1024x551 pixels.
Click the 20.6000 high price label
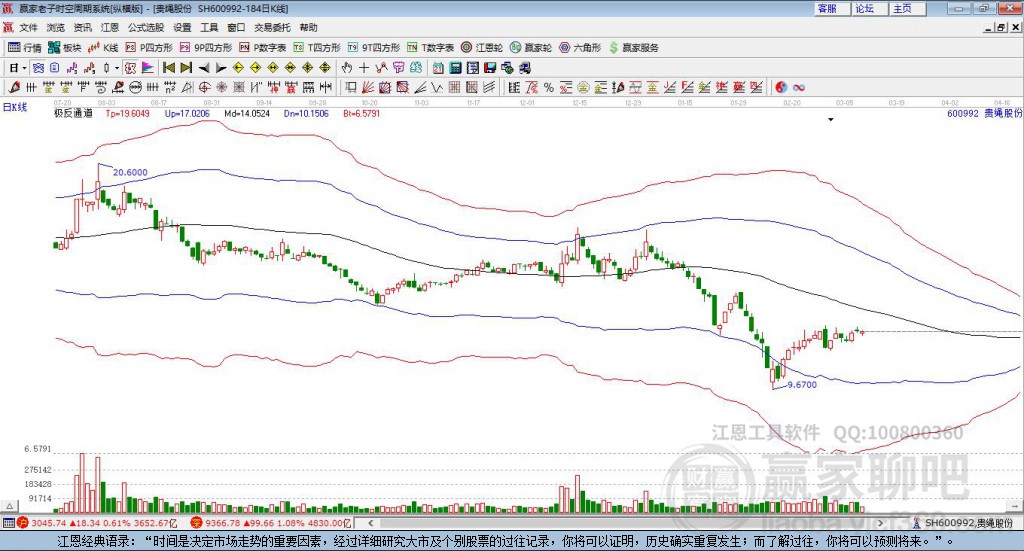[x=130, y=172]
